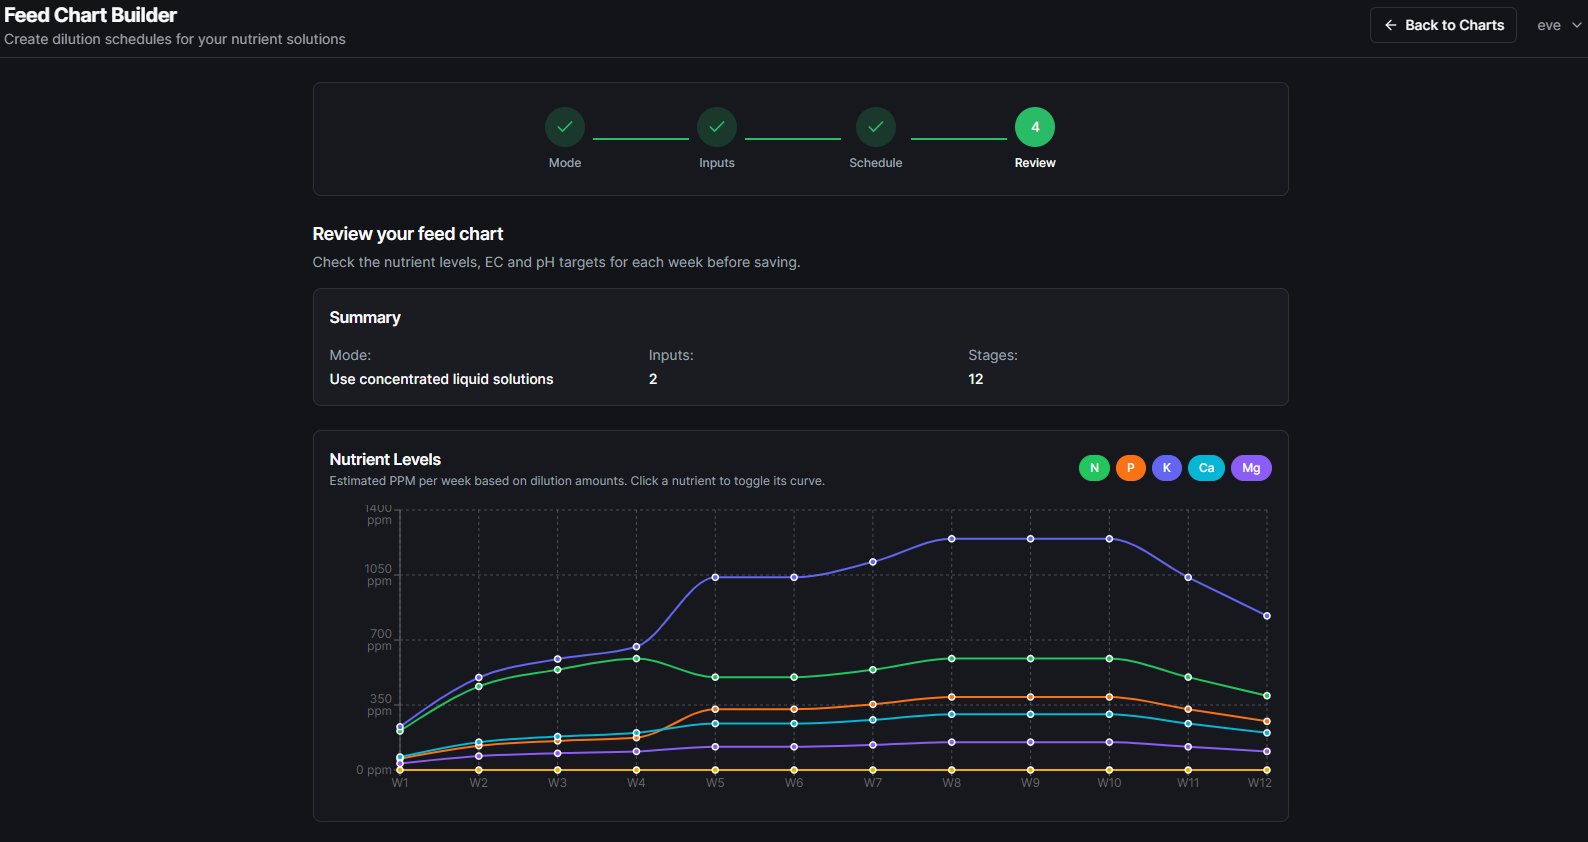Toggle the N nutrient curve
Image resolution: width=1588 pixels, height=842 pixels.
(1094, 468)
